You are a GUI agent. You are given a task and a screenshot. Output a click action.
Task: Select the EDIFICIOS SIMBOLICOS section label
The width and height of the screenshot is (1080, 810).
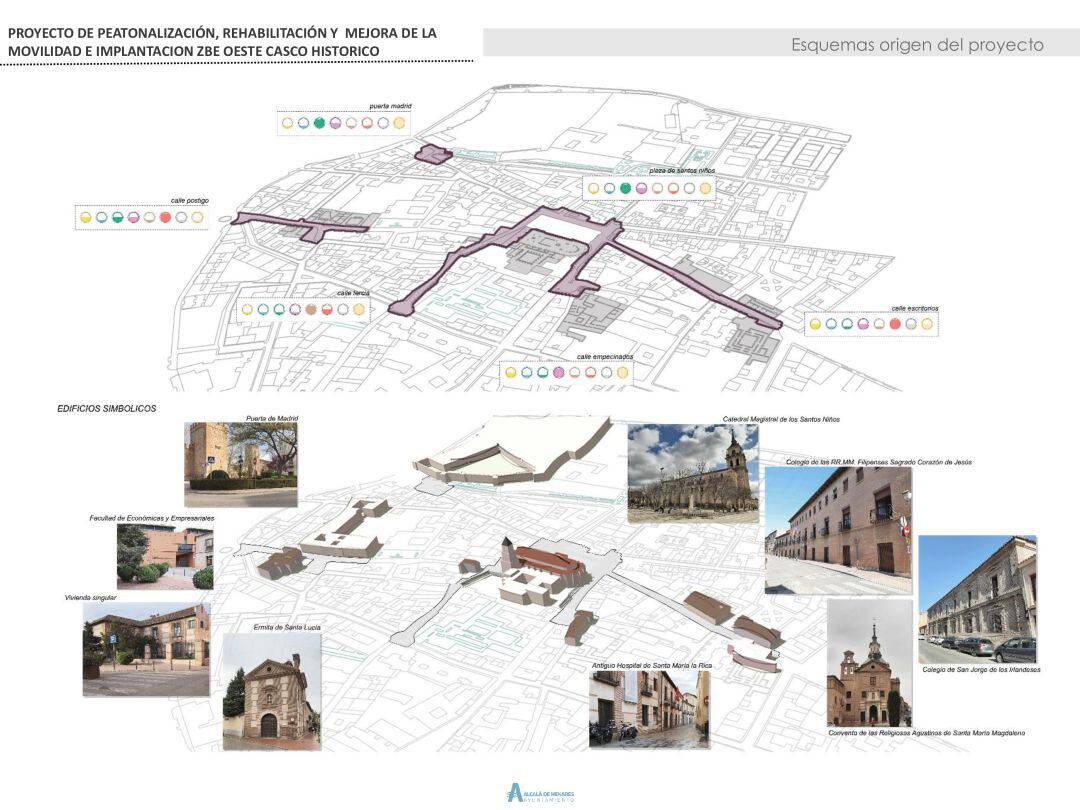click(x=107, y=407)
